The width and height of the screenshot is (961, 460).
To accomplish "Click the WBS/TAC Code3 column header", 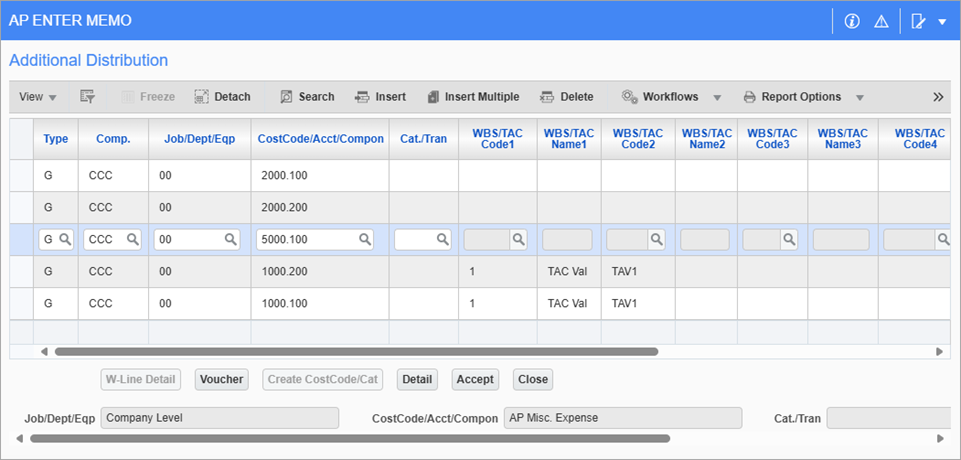I will [772, 139].
